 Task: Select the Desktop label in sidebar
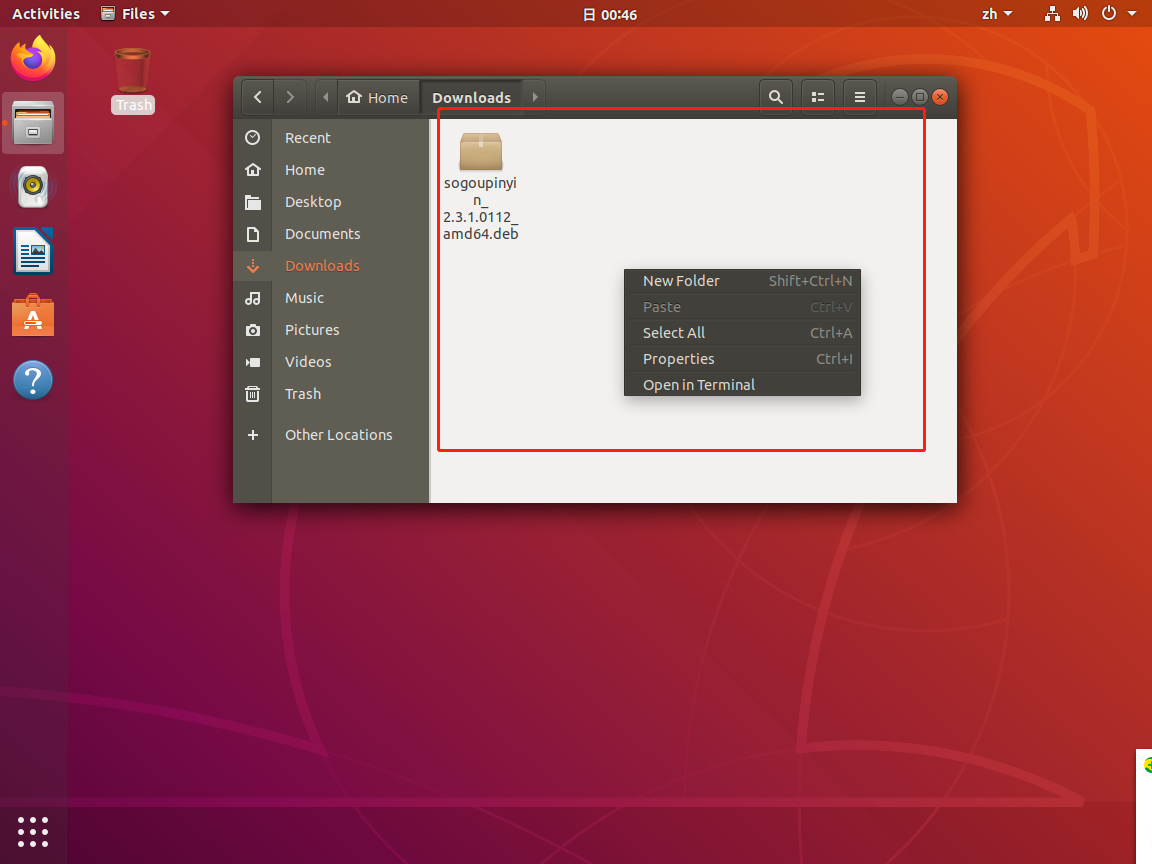tap(313, 202)
